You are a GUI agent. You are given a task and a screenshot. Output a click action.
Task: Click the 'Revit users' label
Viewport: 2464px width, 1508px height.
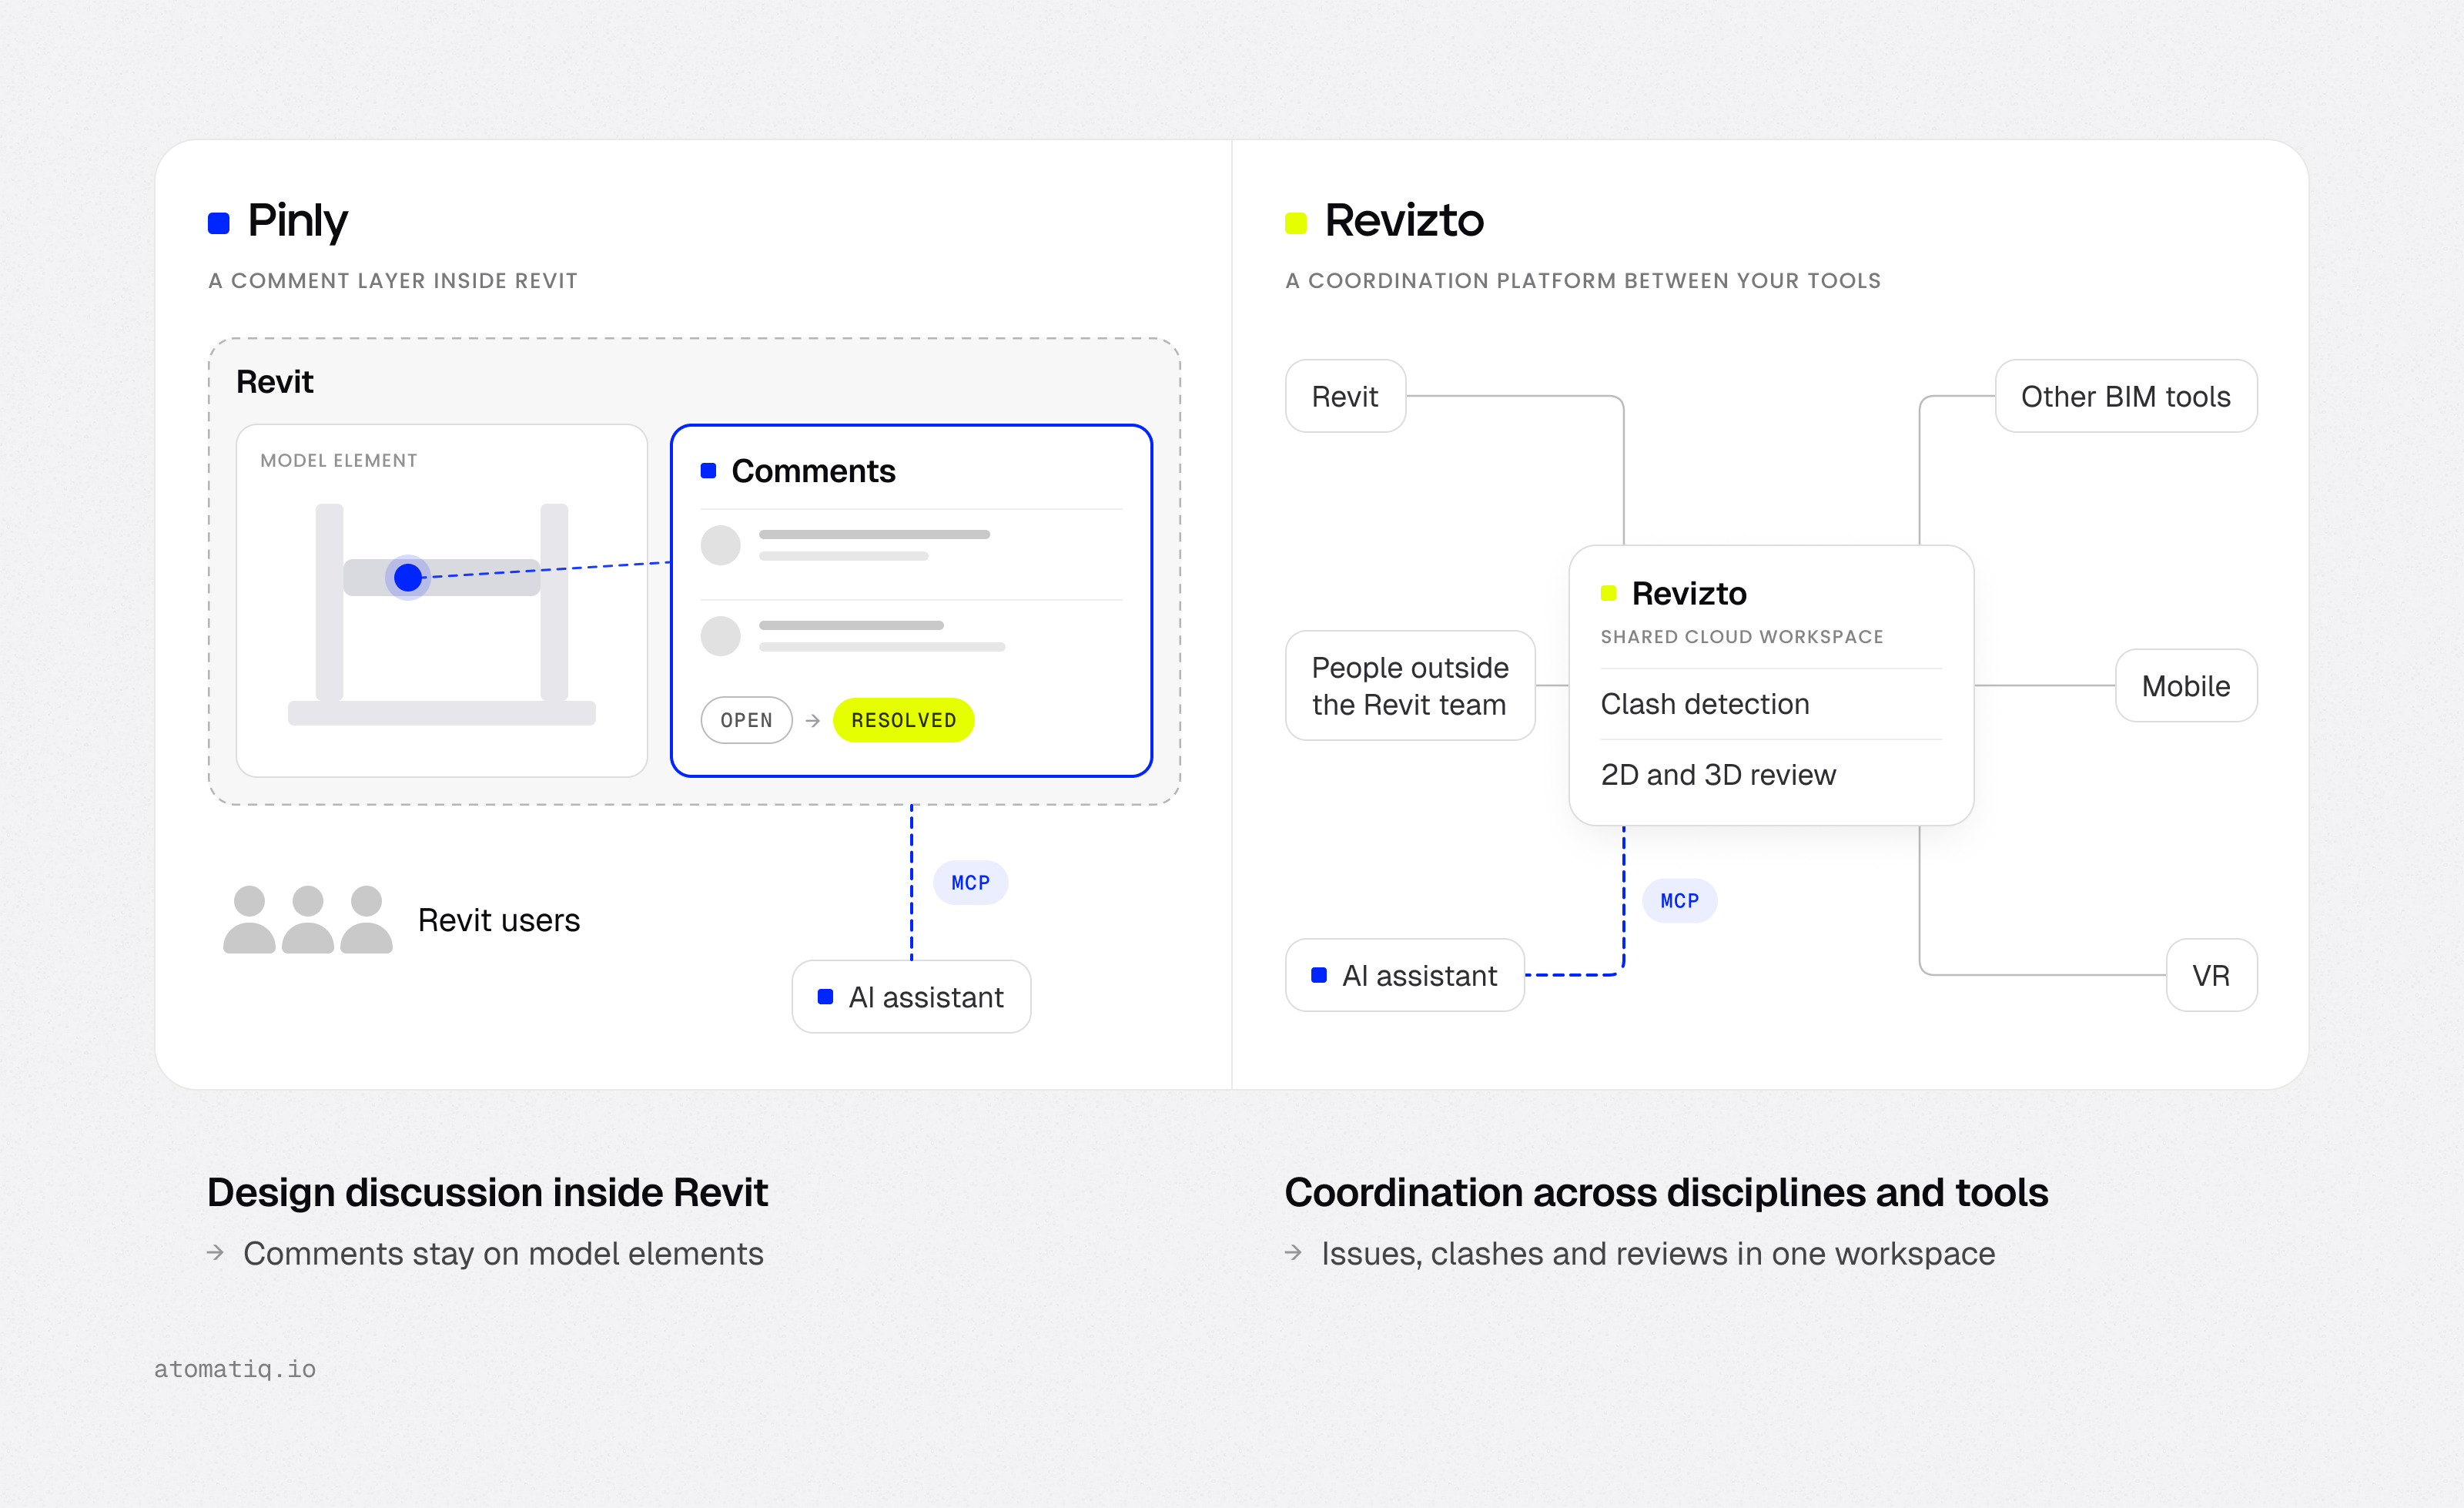tap(499, 920)
